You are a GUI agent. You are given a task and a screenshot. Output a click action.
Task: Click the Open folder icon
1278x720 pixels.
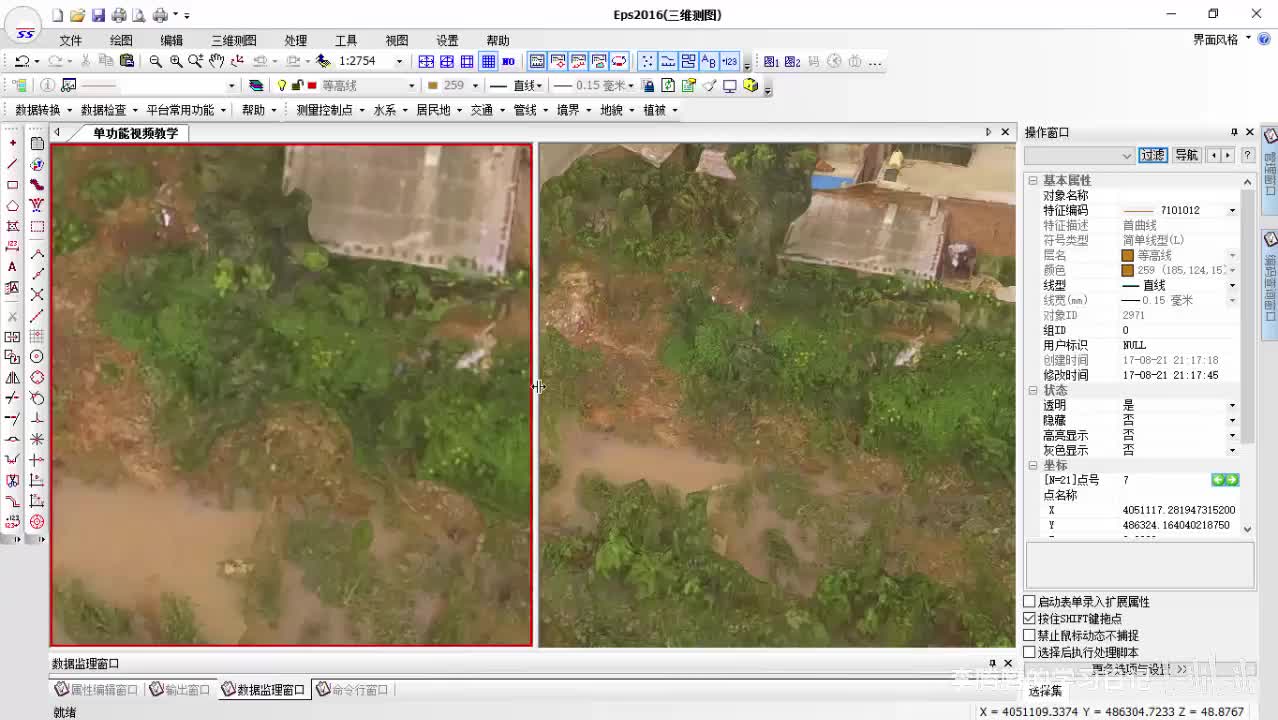(77, 15)
